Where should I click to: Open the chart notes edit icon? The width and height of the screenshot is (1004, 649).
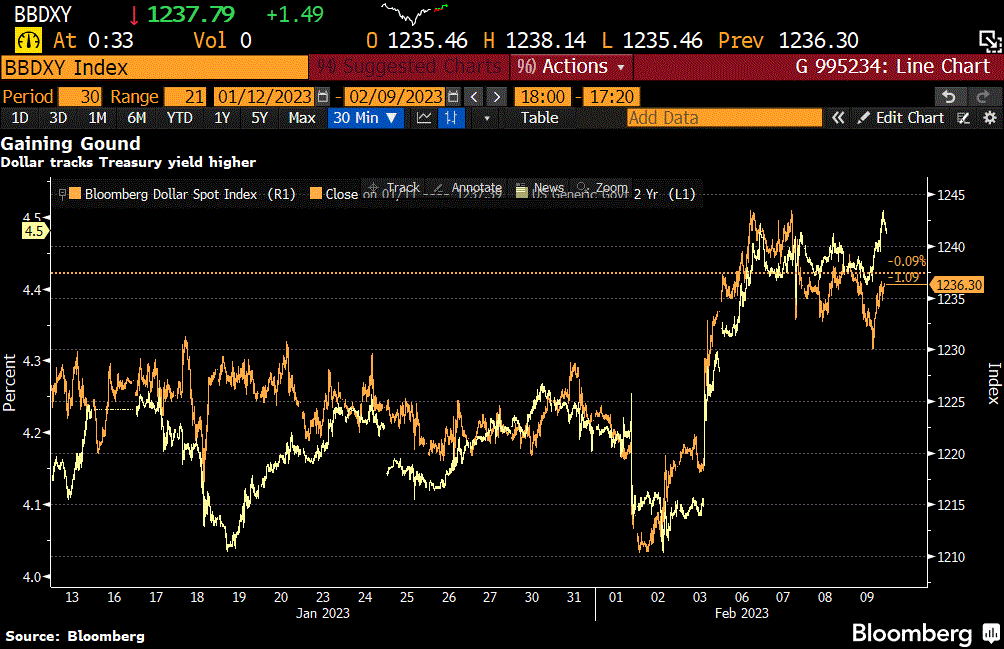(x=964, y=118)
